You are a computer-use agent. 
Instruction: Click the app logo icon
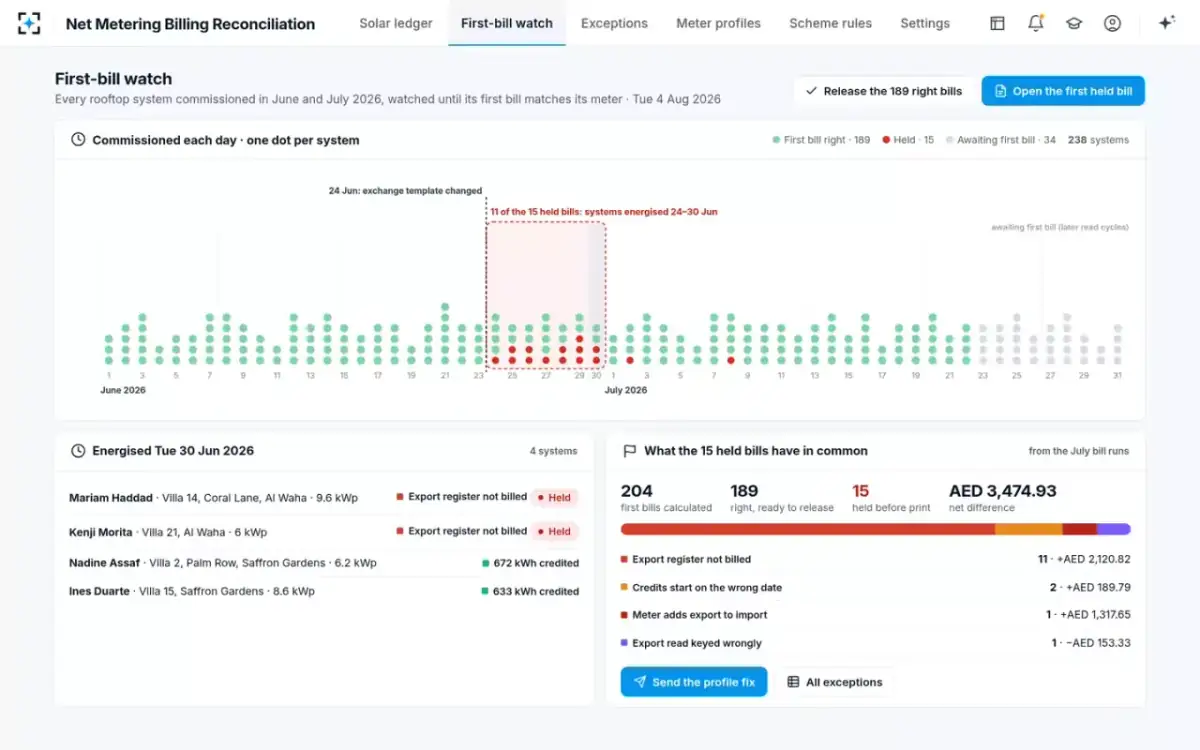point(30,23)
